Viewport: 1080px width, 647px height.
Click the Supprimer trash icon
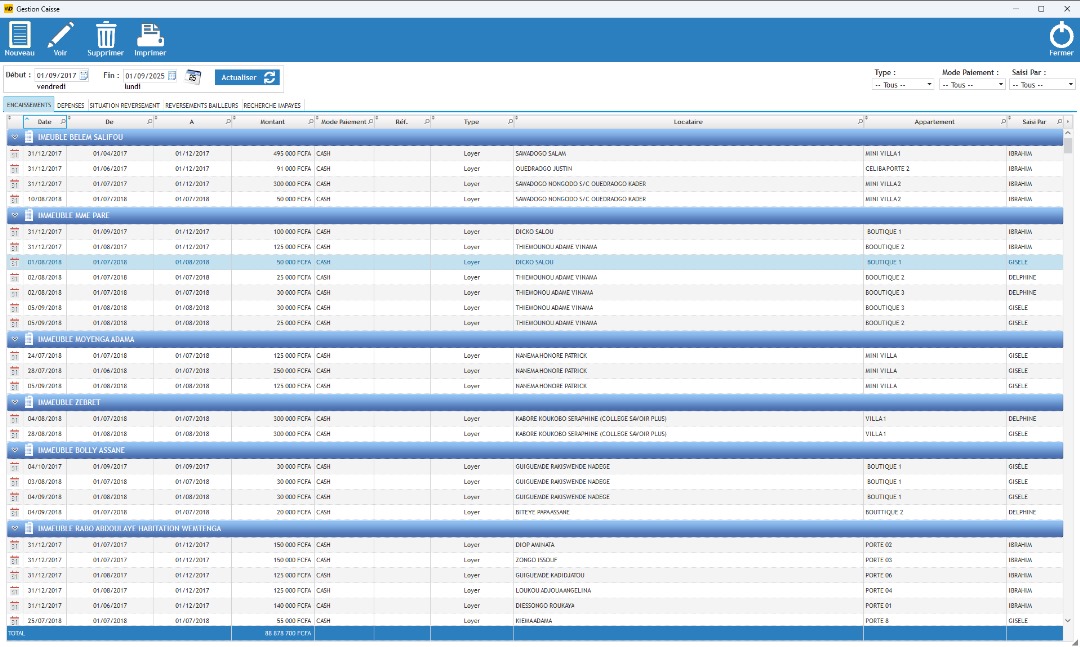[104, 36]
